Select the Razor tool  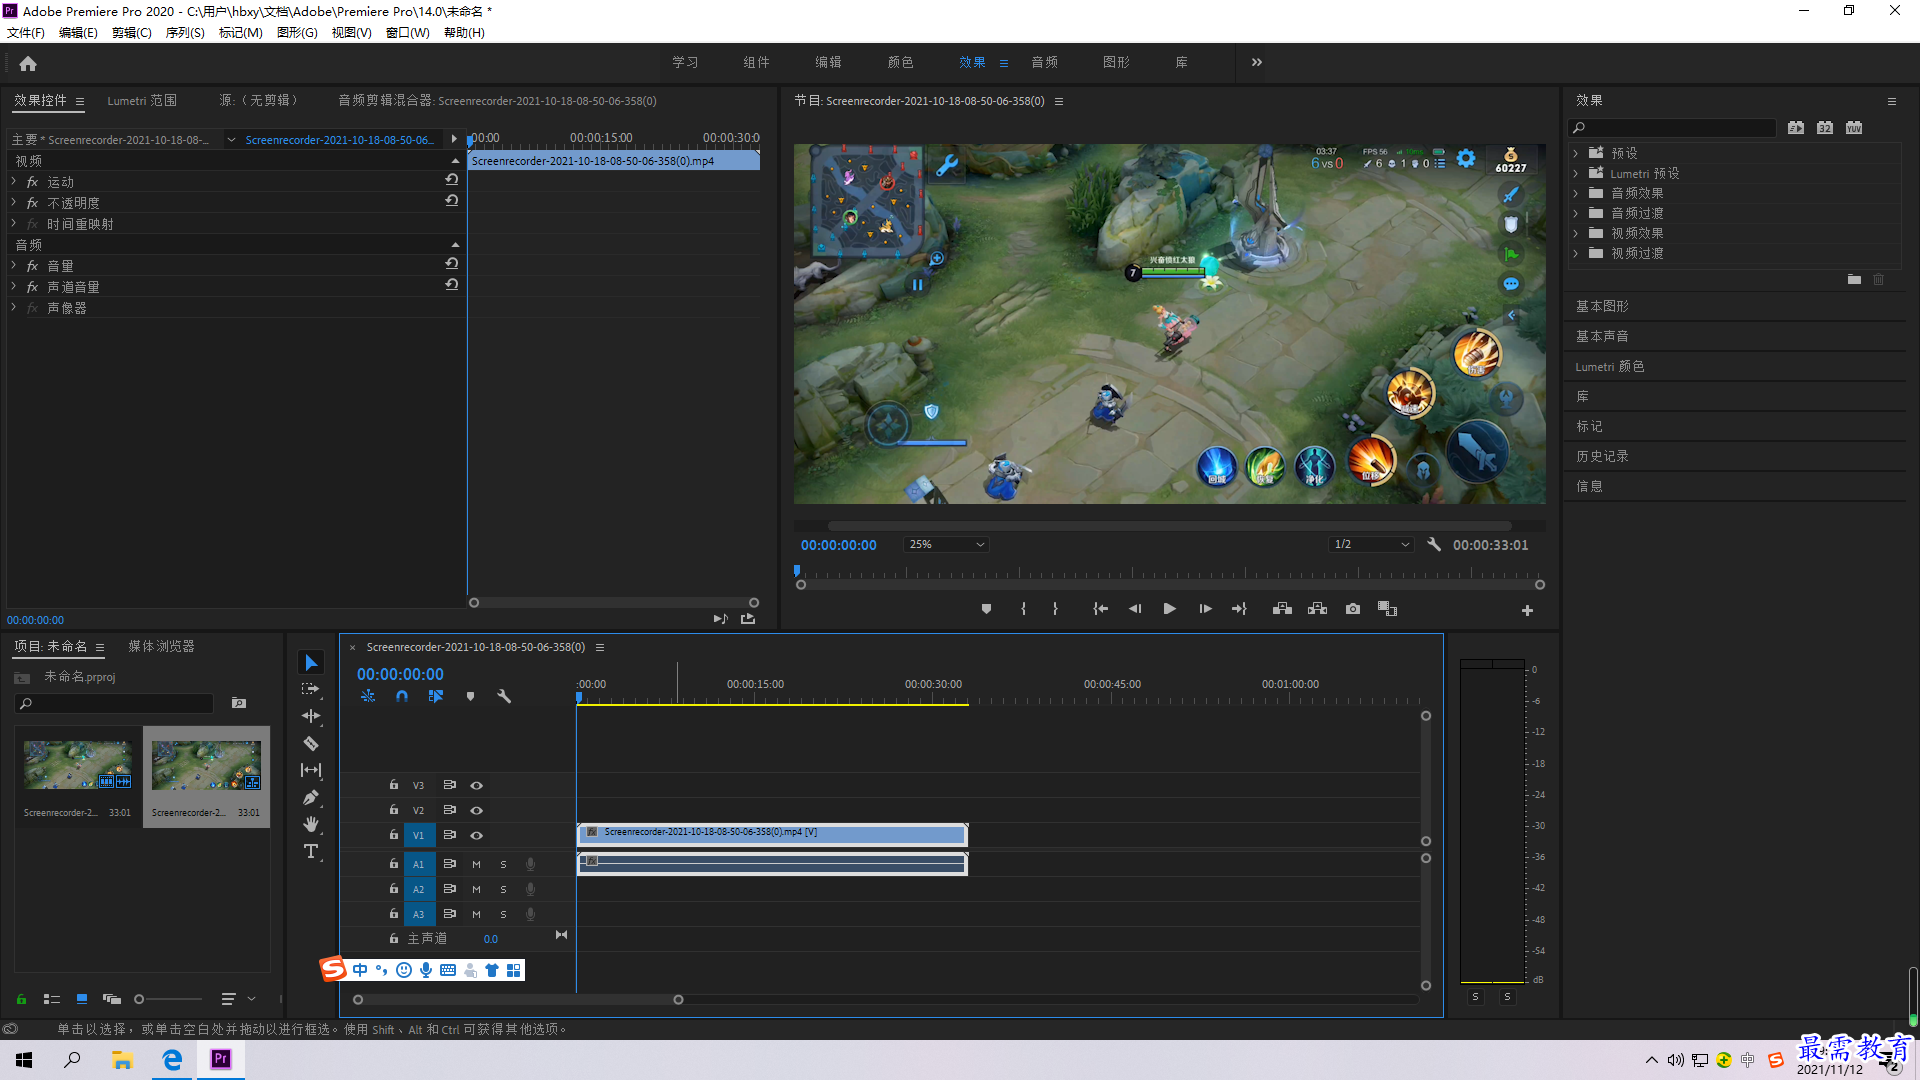[311, 743]
